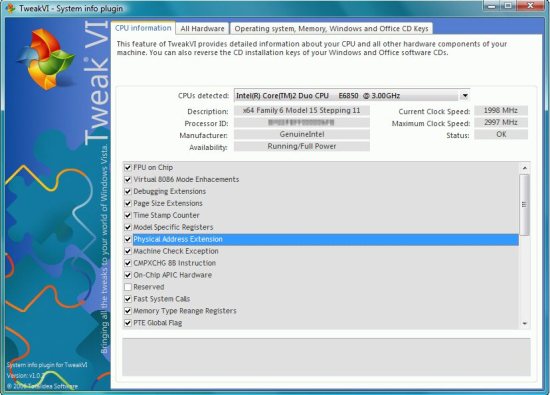Click the Availability field Running/Full Power
Image resolution: width=550 pixels, height=395 pixels.
tap(302, 146)
